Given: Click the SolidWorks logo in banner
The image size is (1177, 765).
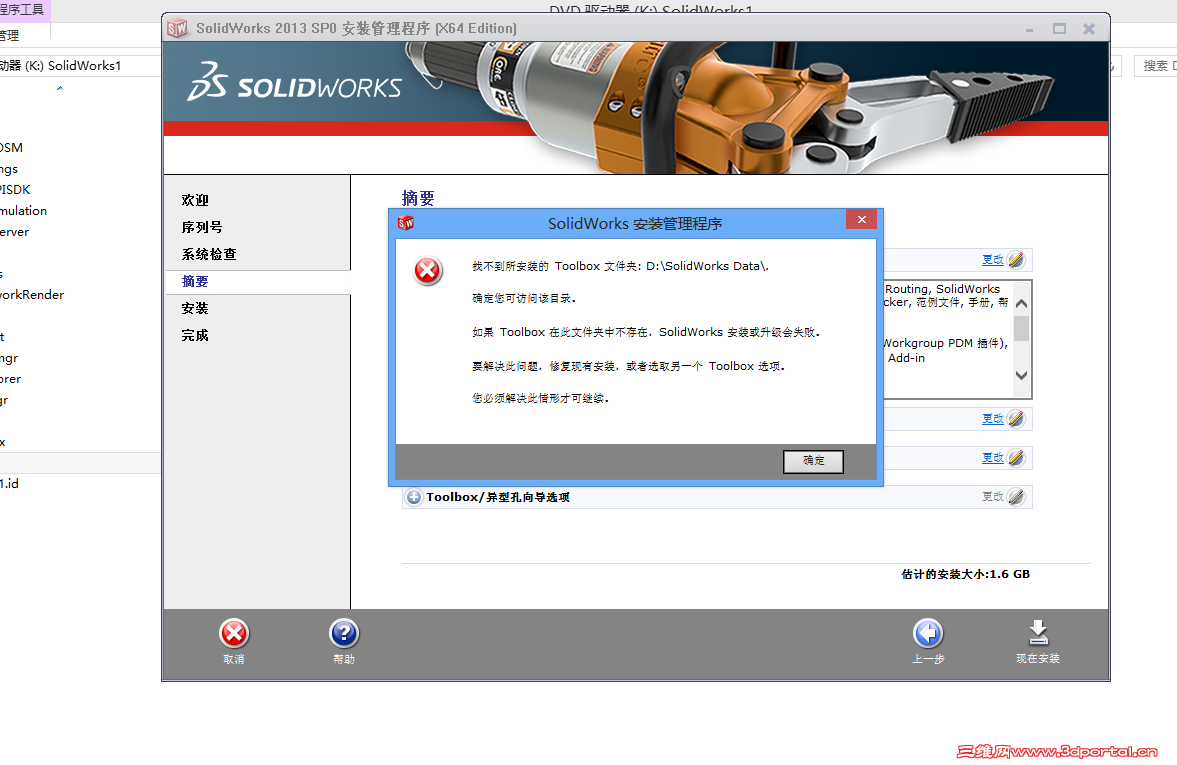Looking at the screenshot, I should 294,82.
